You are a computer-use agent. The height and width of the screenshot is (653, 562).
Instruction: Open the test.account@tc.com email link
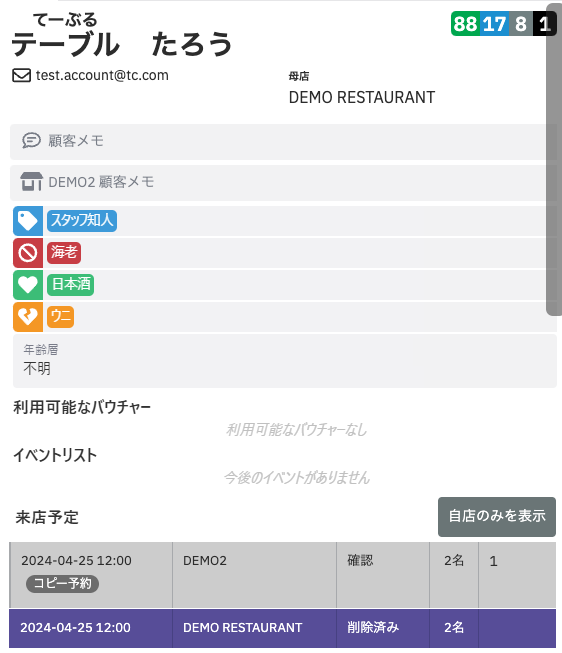click(102, 75)
